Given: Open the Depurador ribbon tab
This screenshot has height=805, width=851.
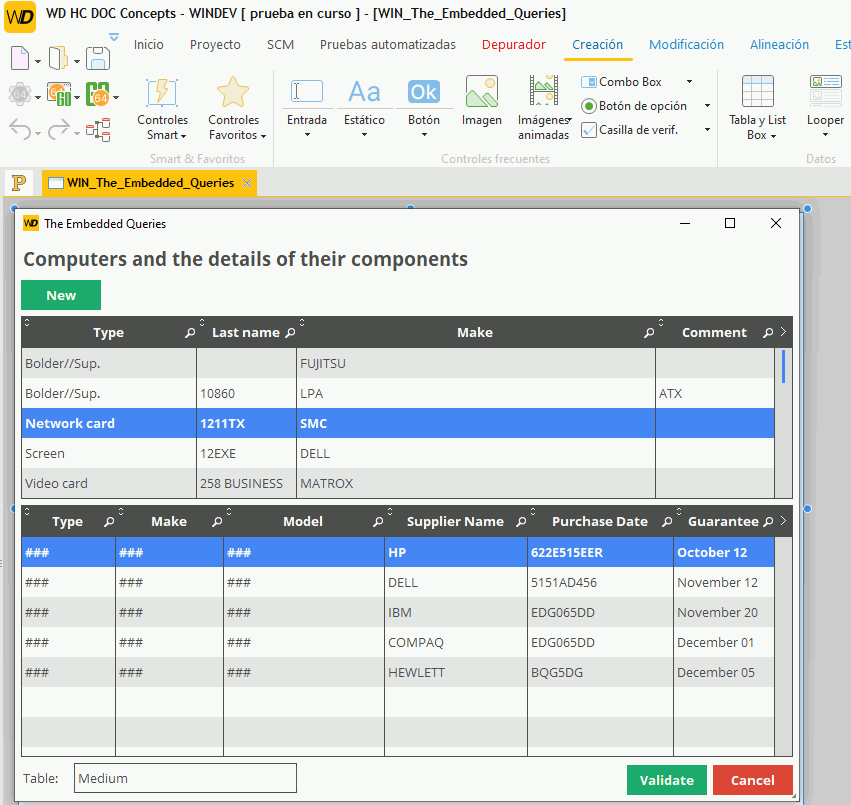Looking at the screenshot, I should pos(513,45).
